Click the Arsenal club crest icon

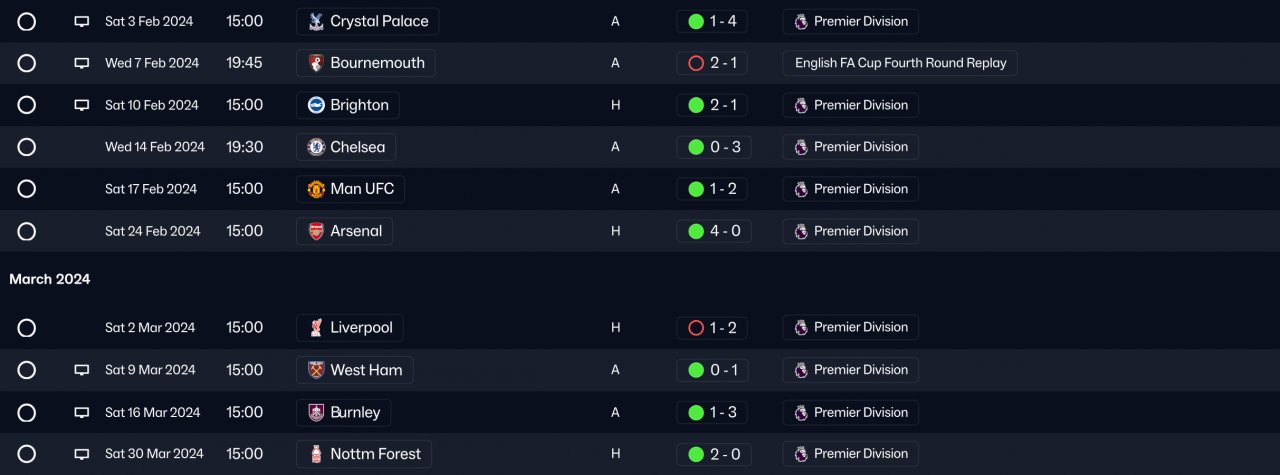coord(316,231)
